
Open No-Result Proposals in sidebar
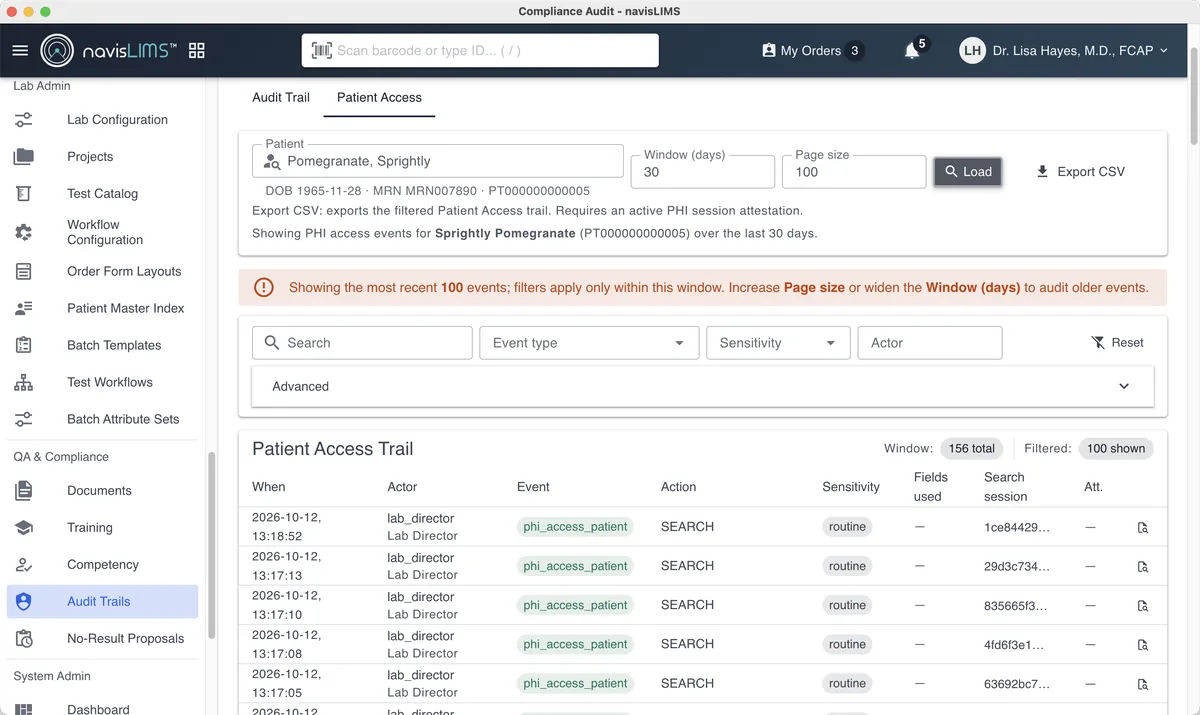[102, 639]
